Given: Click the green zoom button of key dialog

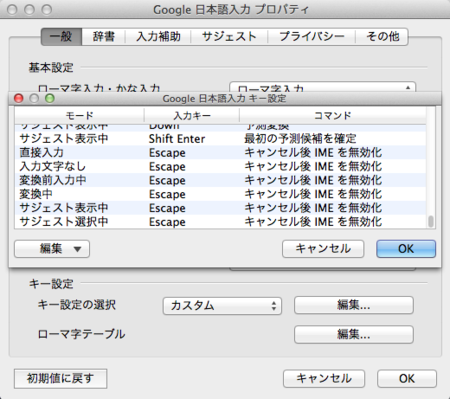Looking at the screenshot, I should [x=50, y=98].
